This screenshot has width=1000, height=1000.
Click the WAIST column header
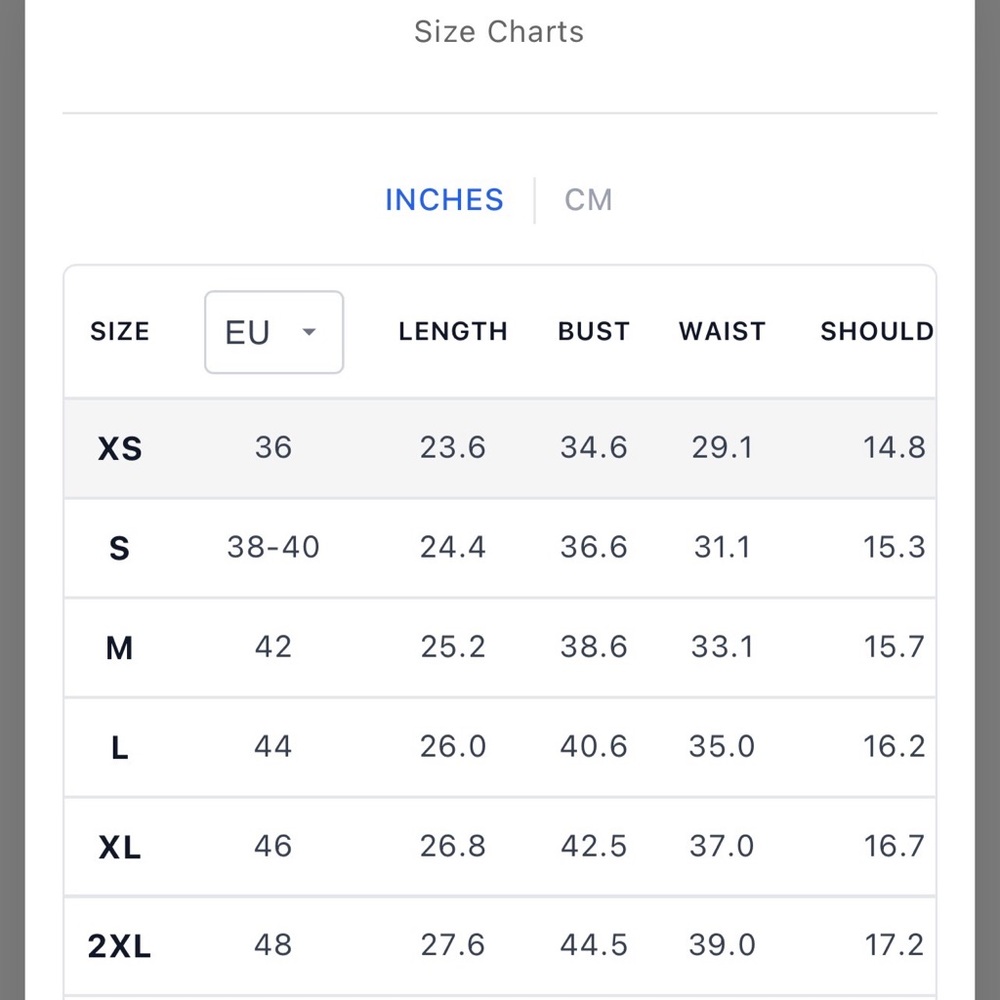(x=722, y=332)
